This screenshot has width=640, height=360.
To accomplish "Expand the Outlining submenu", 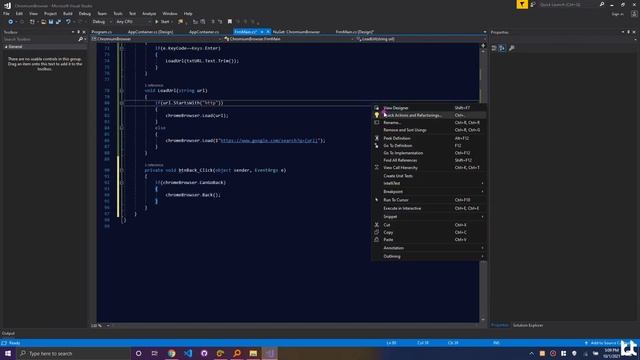I will pos(428,256).
